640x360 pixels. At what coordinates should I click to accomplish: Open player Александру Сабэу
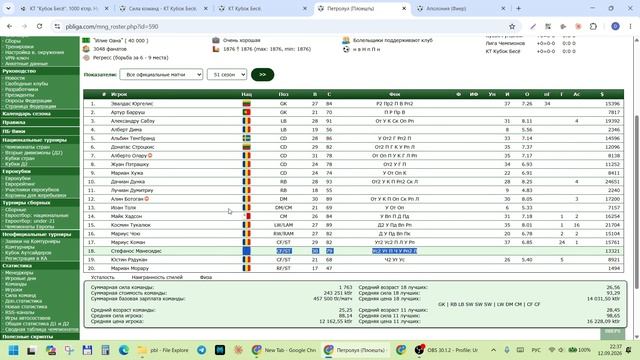coord(133,121)
